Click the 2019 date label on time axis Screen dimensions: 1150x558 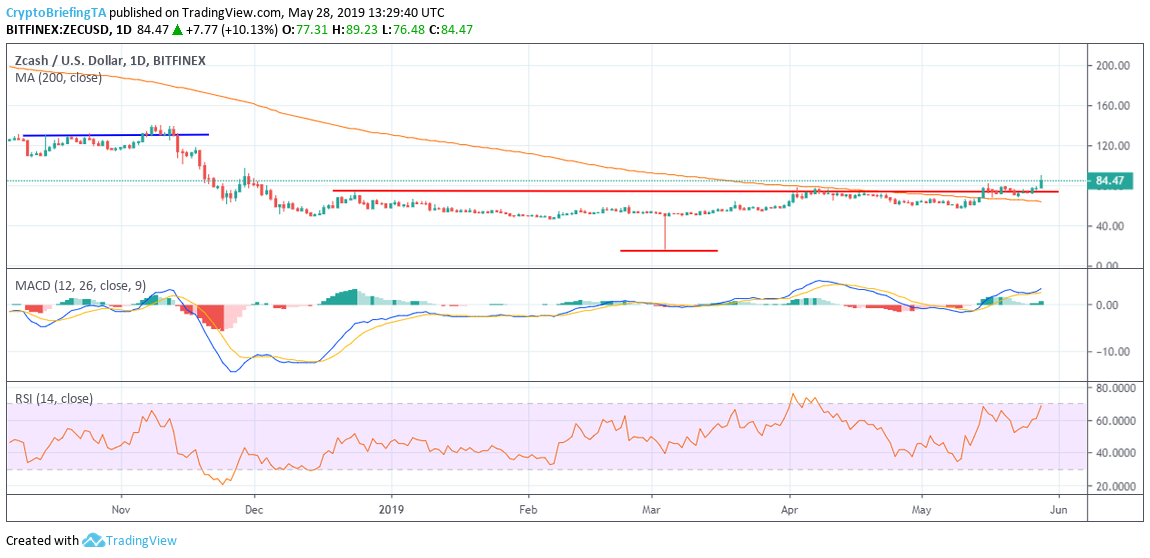[x=392, y=508]
